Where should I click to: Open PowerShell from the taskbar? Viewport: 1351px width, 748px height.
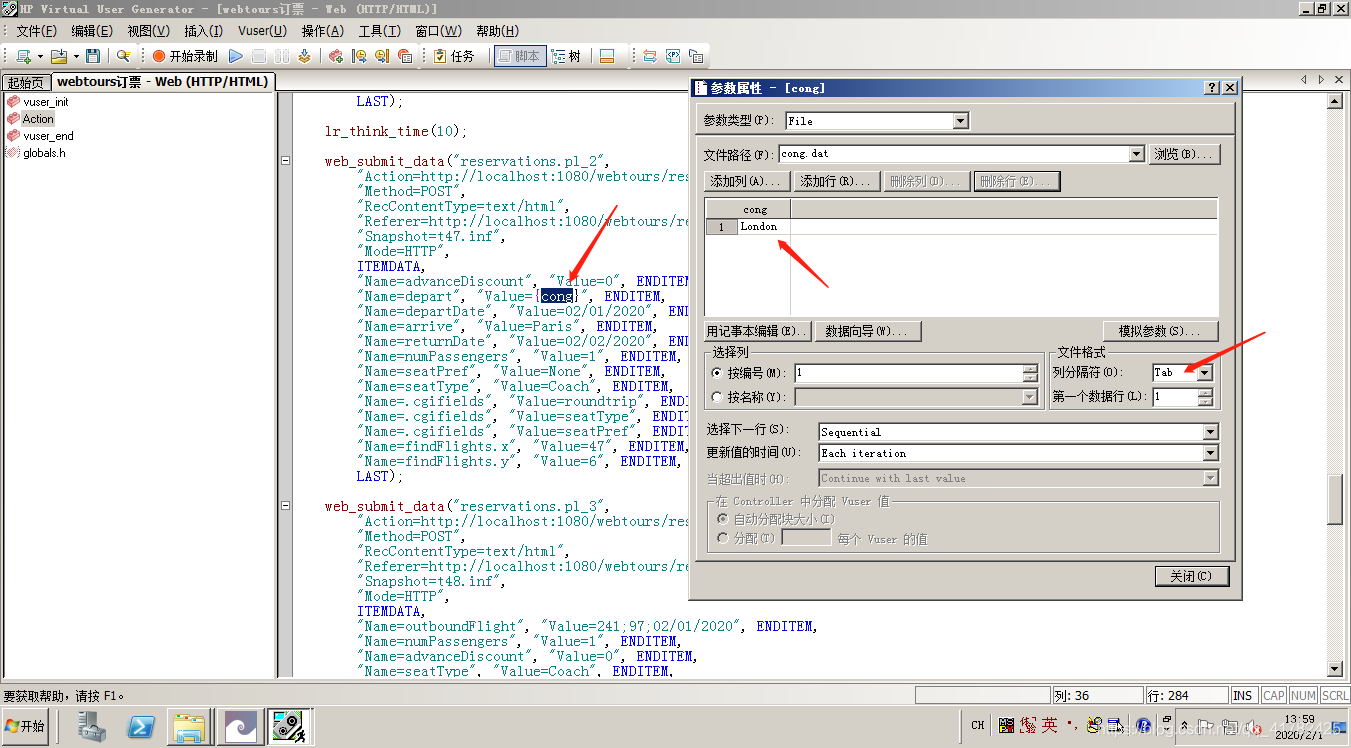(x=140, y=726)
